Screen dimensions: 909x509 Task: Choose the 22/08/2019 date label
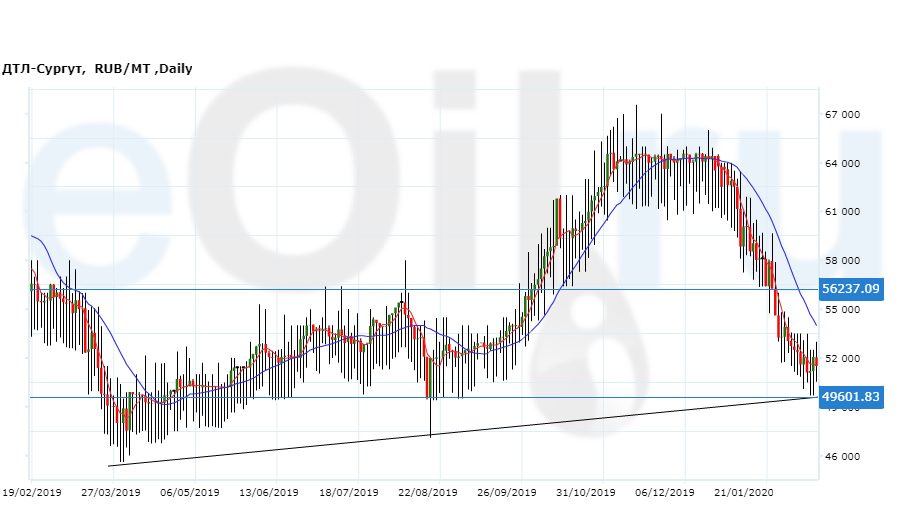427,492
